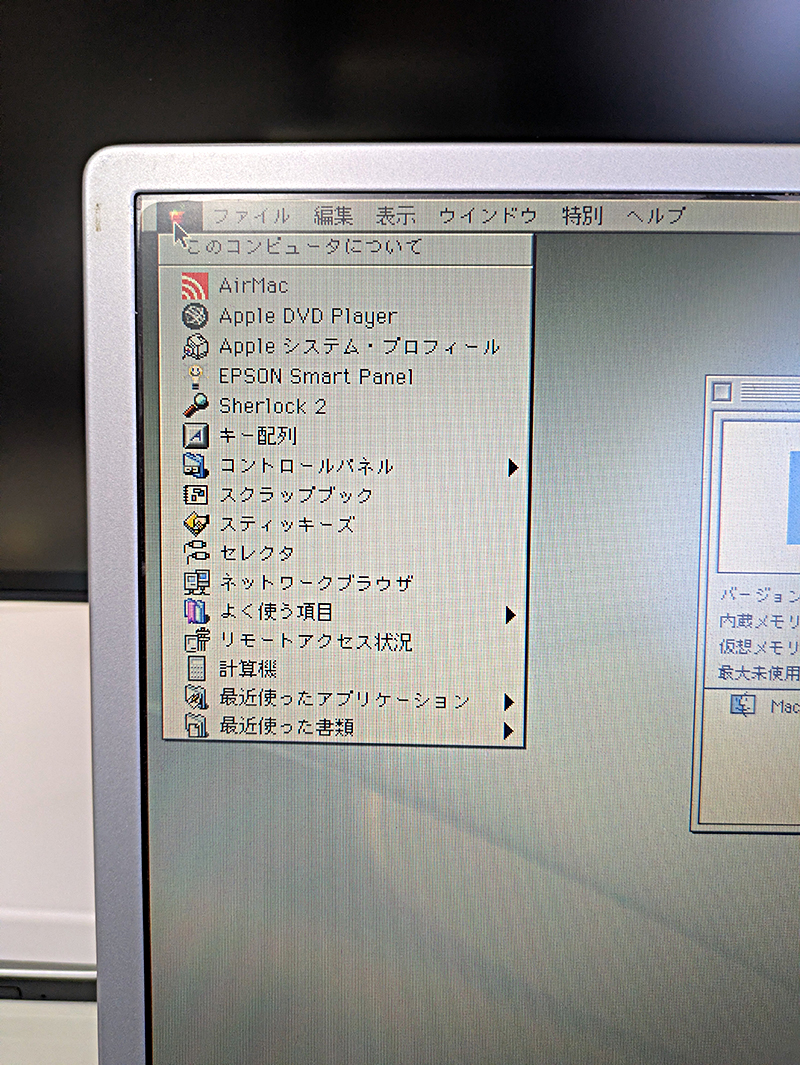The width and height of the screenshot is (800, 1065).
Task: Open the 編集 menu in menu bar
Action: (333, 216)
